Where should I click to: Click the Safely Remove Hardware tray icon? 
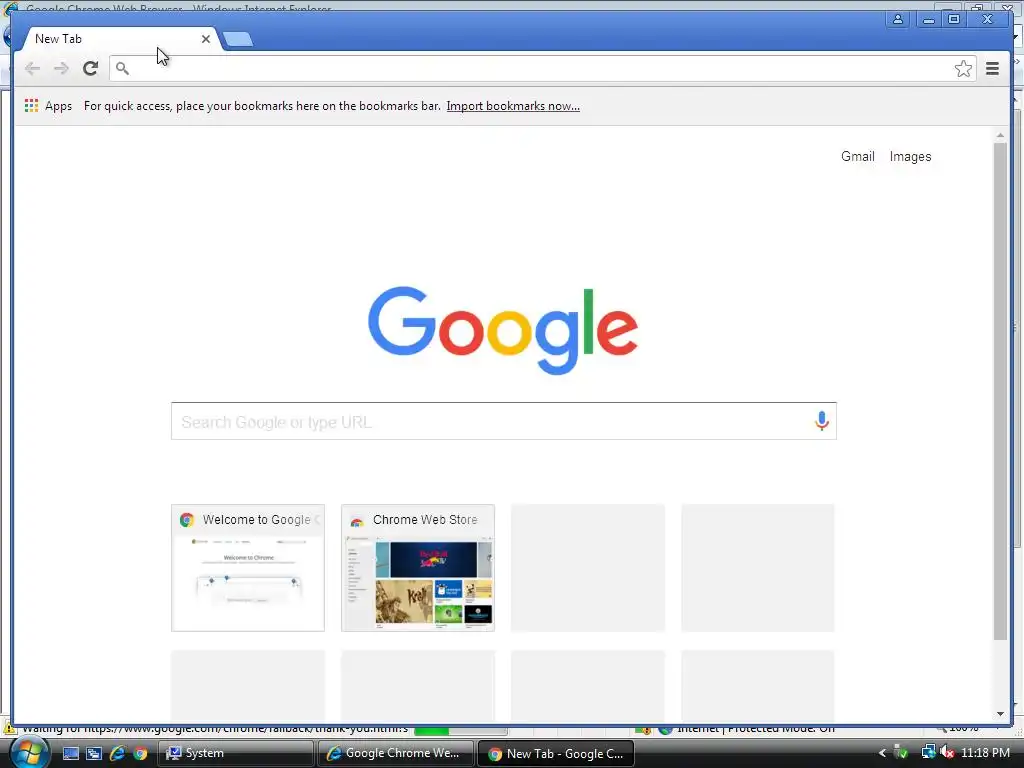(x=901, y=753)
